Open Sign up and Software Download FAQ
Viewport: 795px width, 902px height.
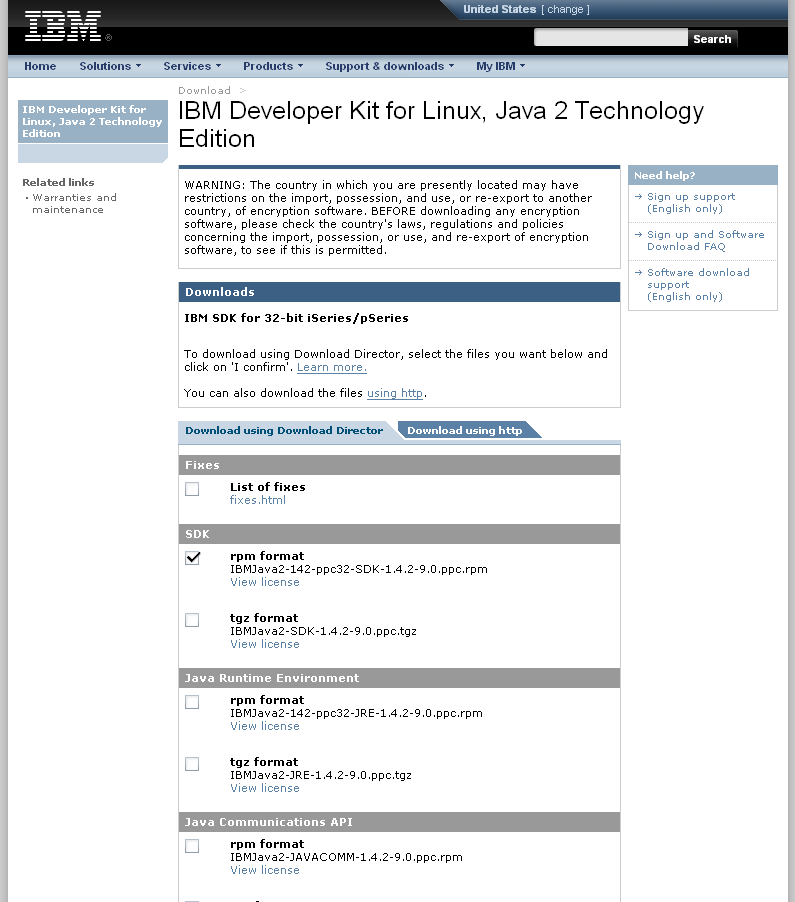coord(706,240)
